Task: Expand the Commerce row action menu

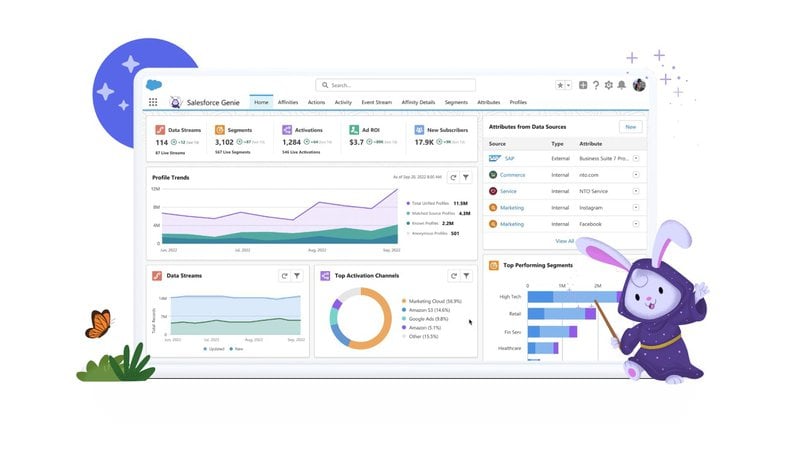Action: pos(636,174)
